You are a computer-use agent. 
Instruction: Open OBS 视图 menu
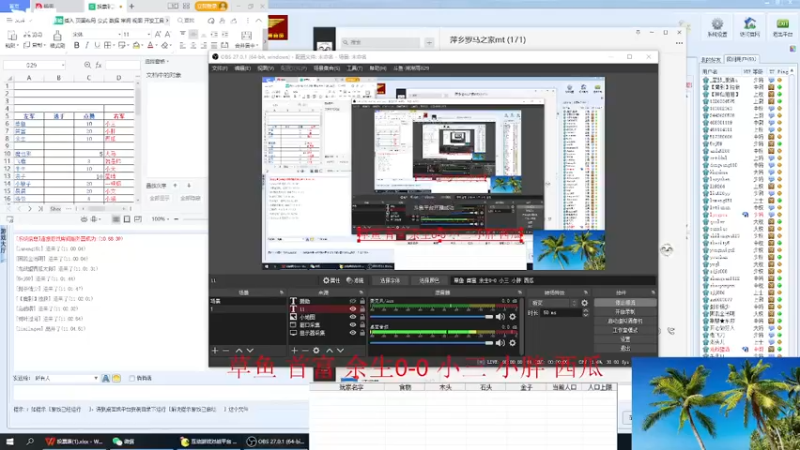tap(265, 68)
